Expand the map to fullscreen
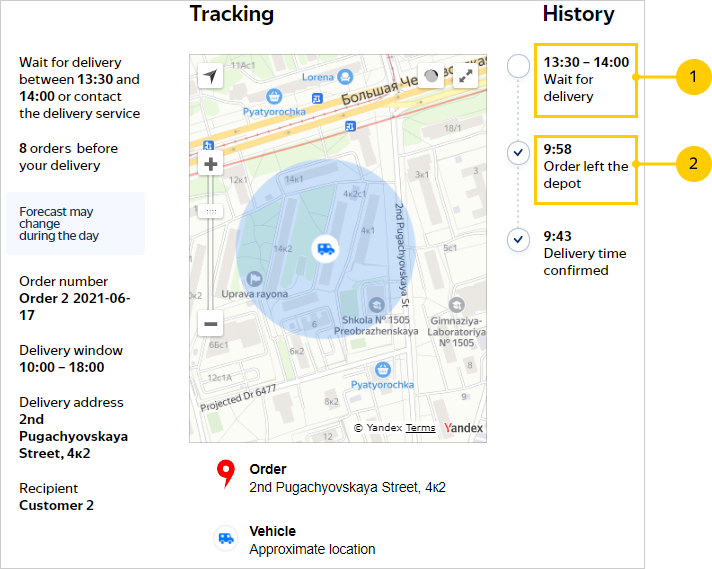712x569 pixels. click(465, 77)
